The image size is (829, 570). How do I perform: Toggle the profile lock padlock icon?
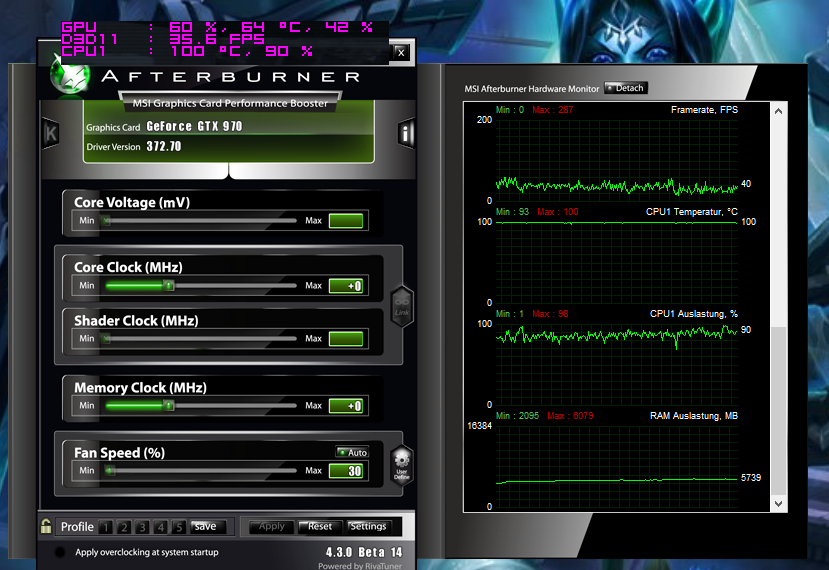(46, 526)
